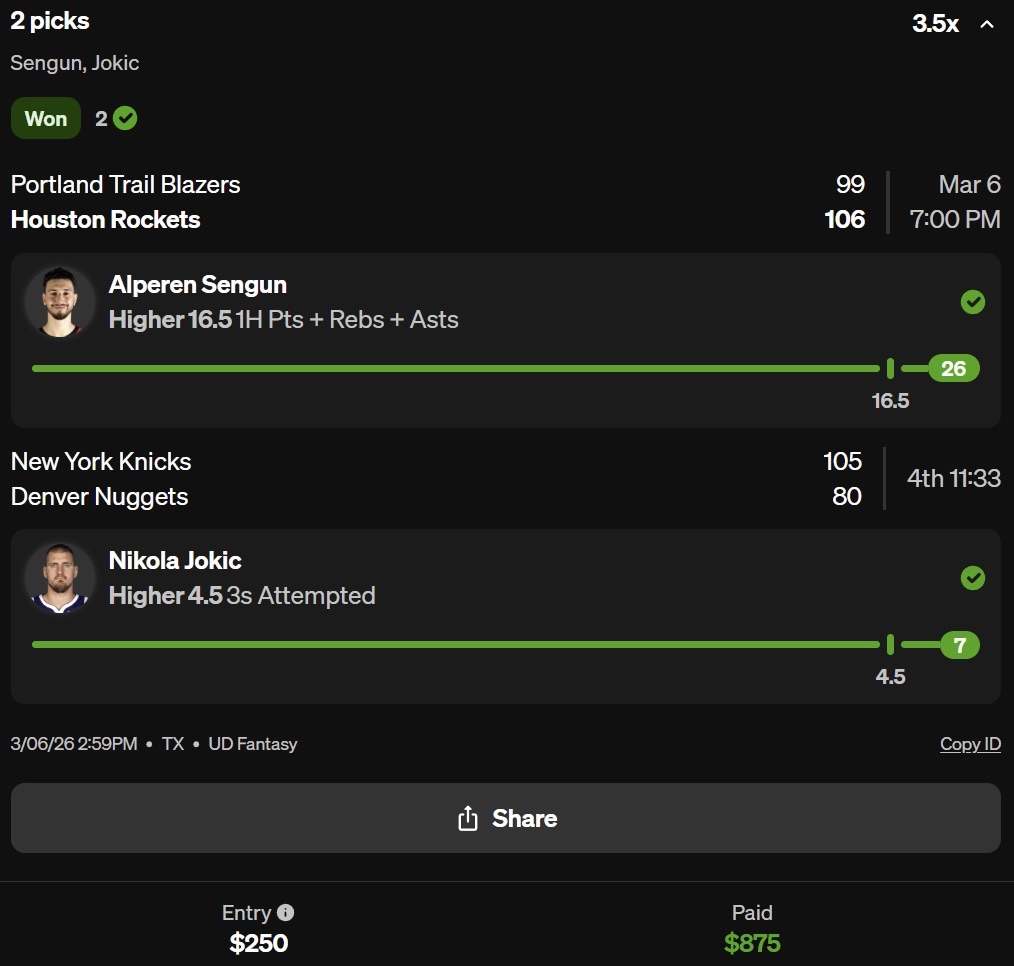The width and height of the screenshot is (1014, 966).
Task: Click the green checkmark on Jokic's pick
Action: [x=972, y=578]
